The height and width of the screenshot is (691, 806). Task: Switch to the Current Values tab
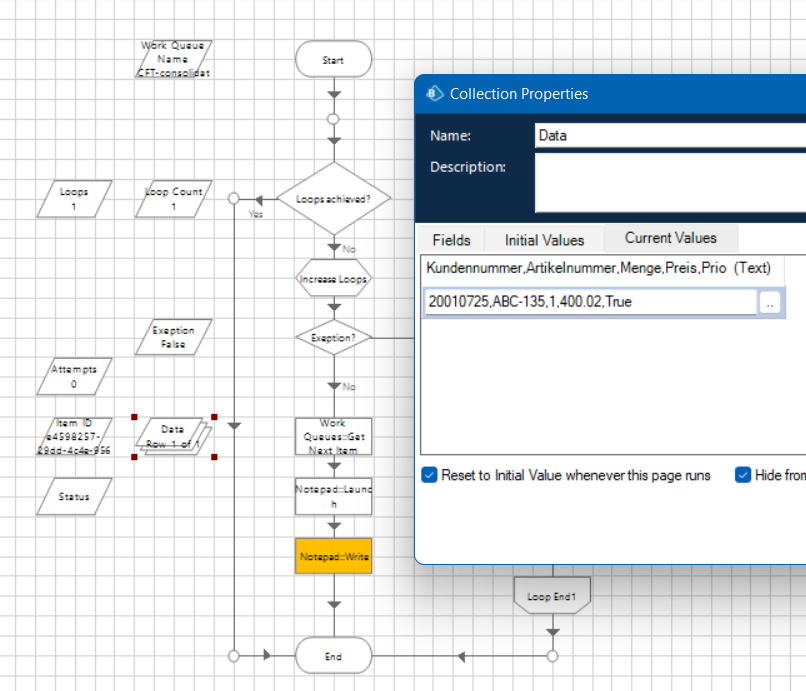[671, 238]
